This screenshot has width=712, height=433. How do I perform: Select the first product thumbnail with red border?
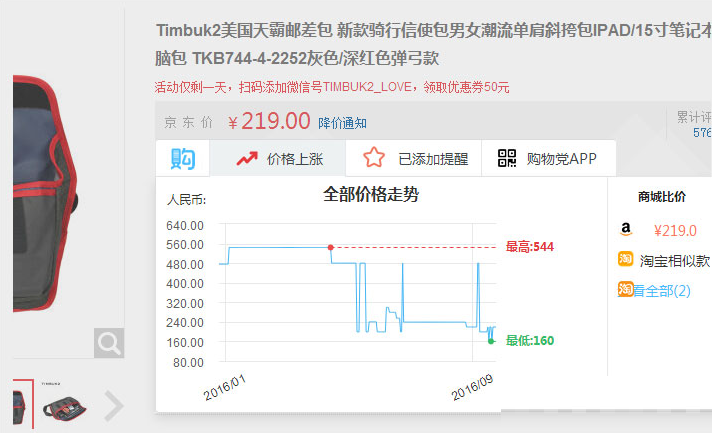pyautogui.click(x=23, y=404)
